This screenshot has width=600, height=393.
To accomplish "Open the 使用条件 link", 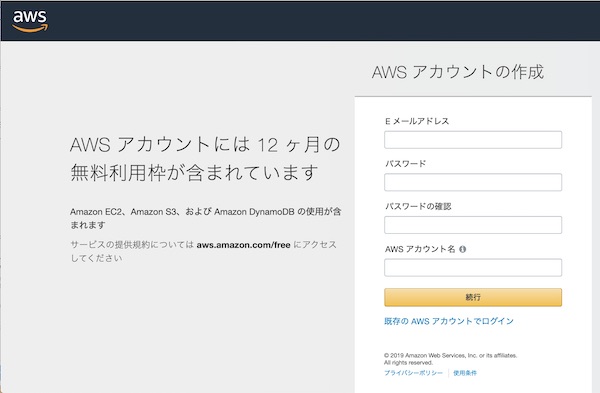I will 465,373.
